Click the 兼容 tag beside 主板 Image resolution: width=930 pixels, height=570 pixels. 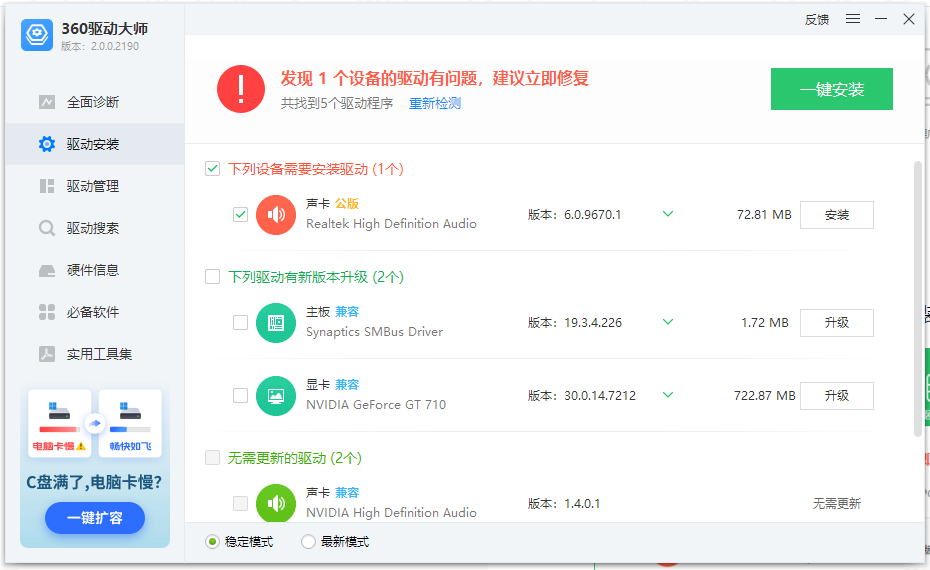[347, 311]
